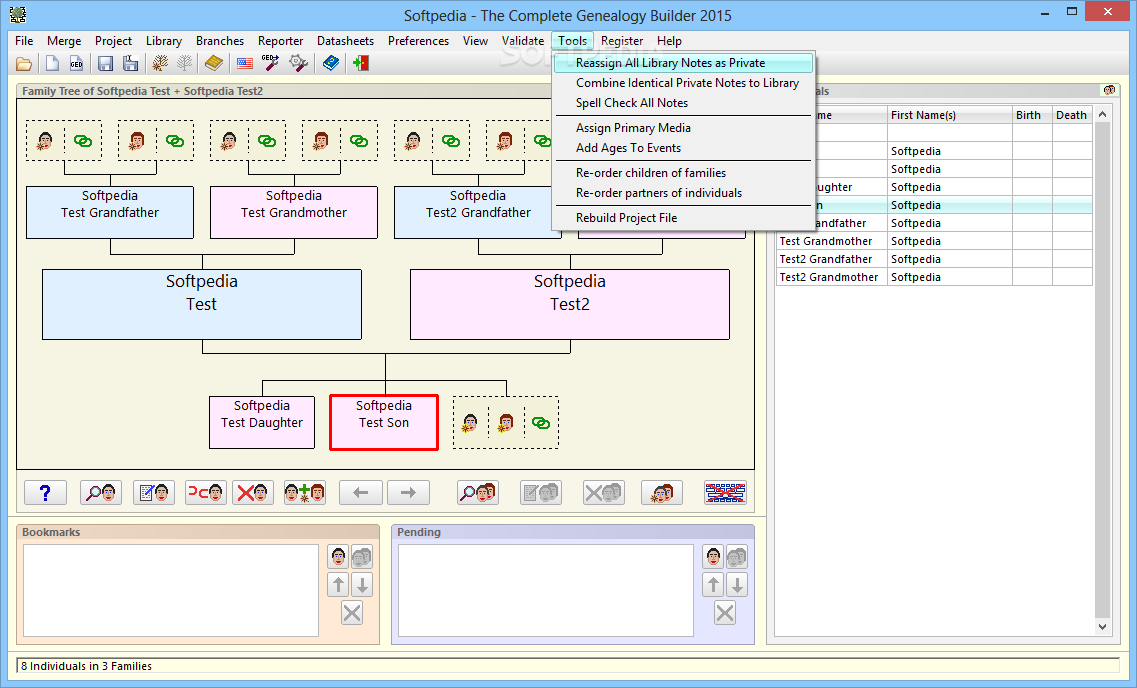
Task: Click the exit door toolbar icon
Action: tap(360, 64)
